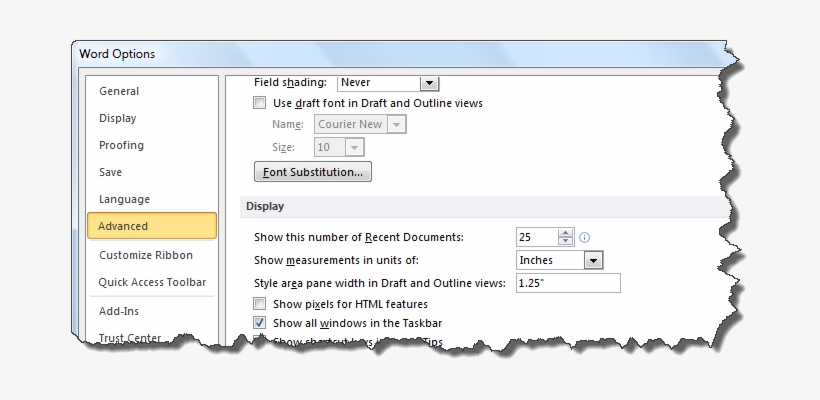Open the draft font Name dropdown (Courier New)
Viewport: 820px width, 400px height.
[x=396, y=124]
